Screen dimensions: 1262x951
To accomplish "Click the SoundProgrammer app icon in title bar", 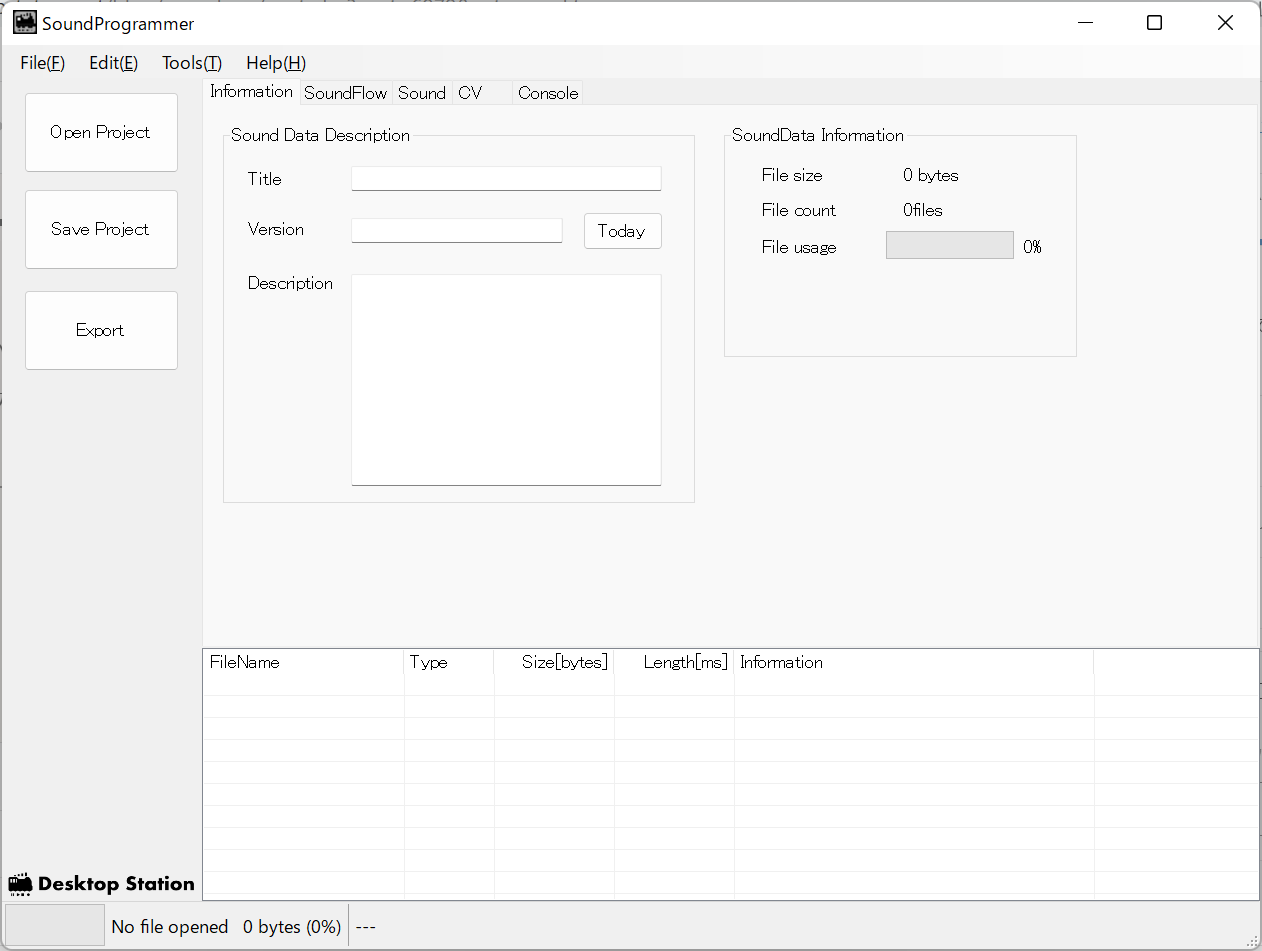I will pyautogui.click(x=25, y=23).
